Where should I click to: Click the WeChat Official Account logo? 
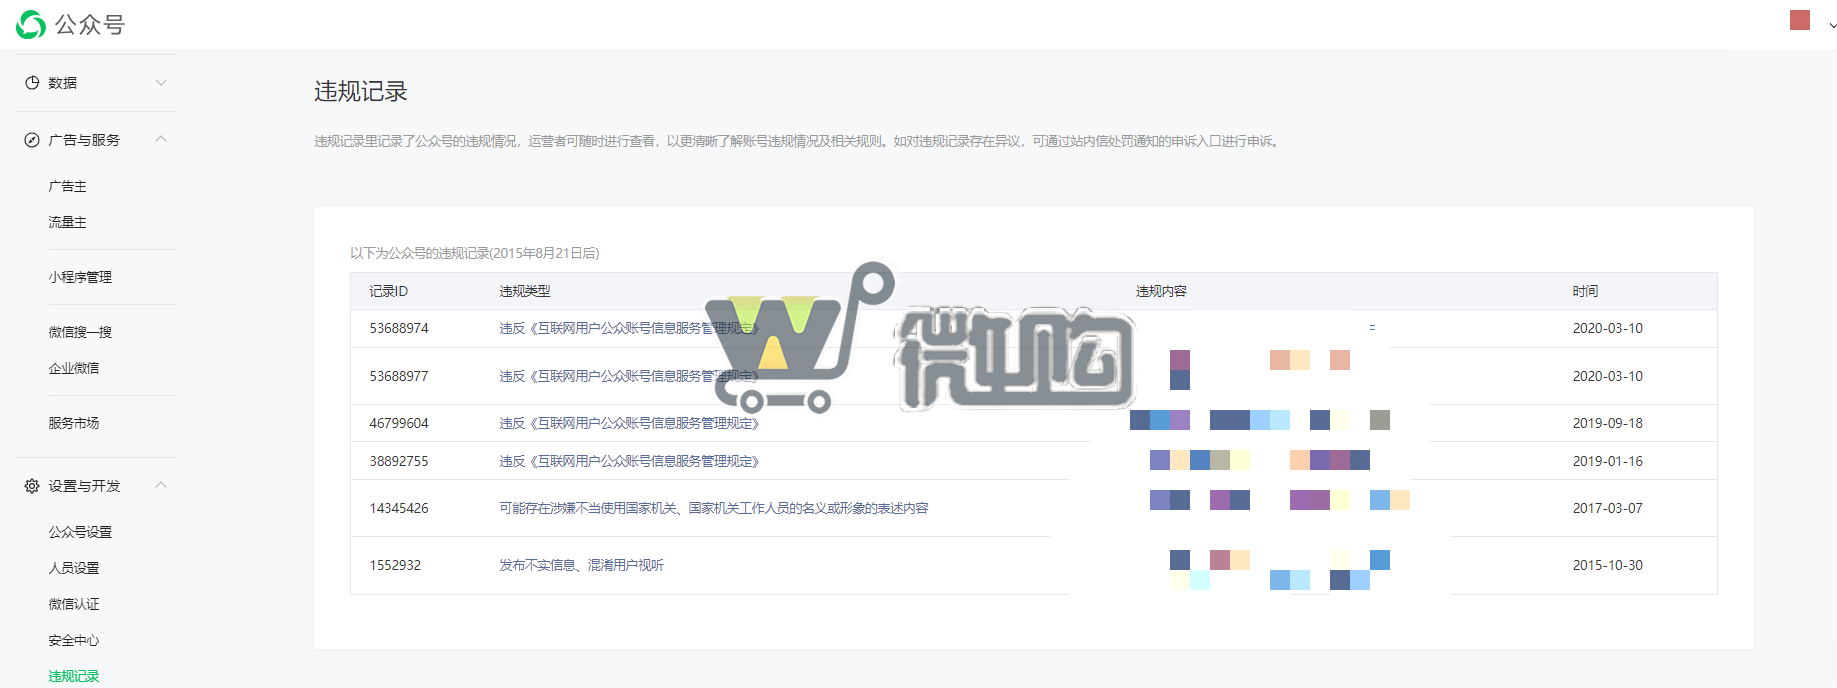coord(31,25)
